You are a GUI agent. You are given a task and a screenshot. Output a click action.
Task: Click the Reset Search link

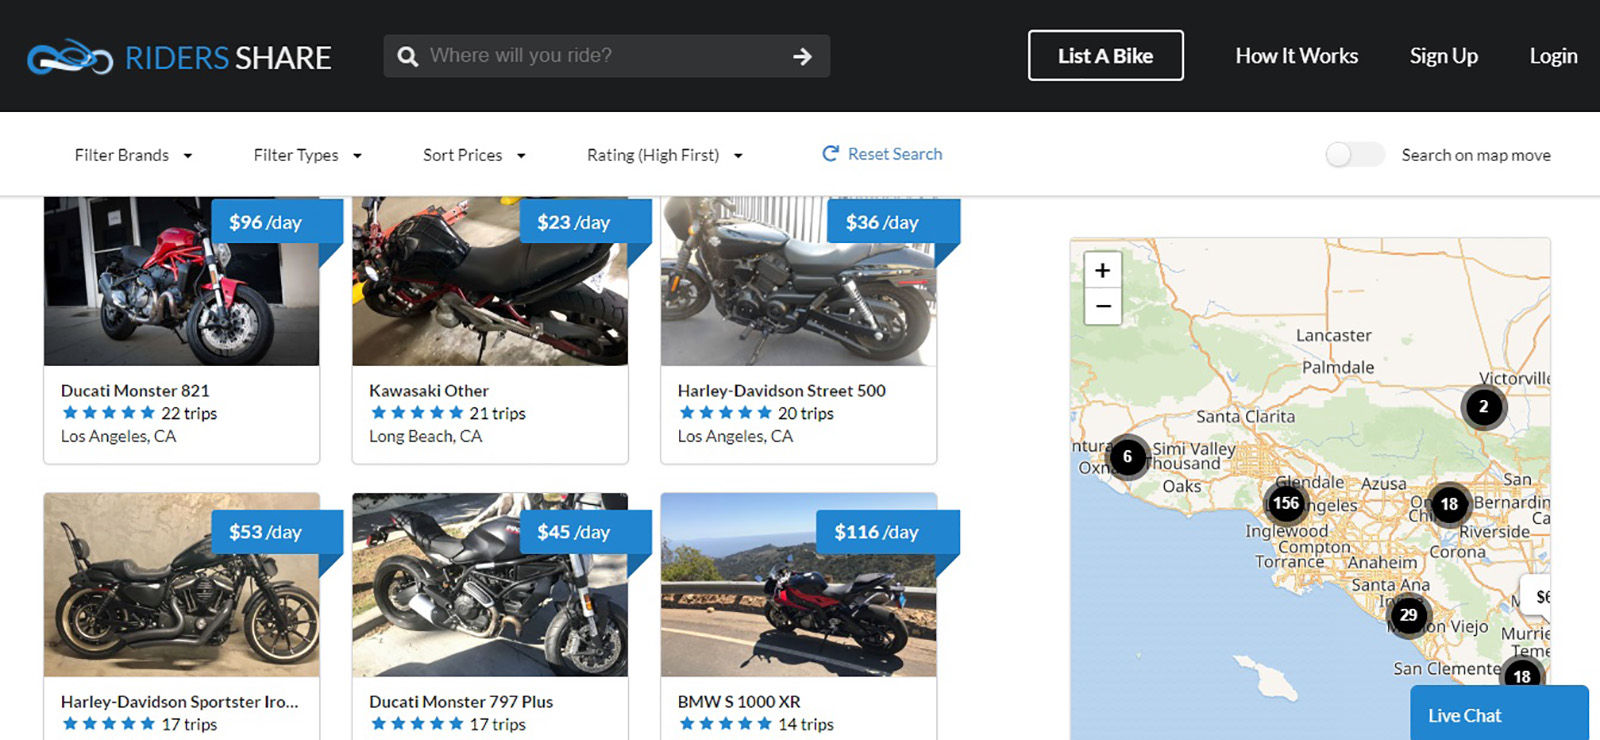(x=882, y=154)
